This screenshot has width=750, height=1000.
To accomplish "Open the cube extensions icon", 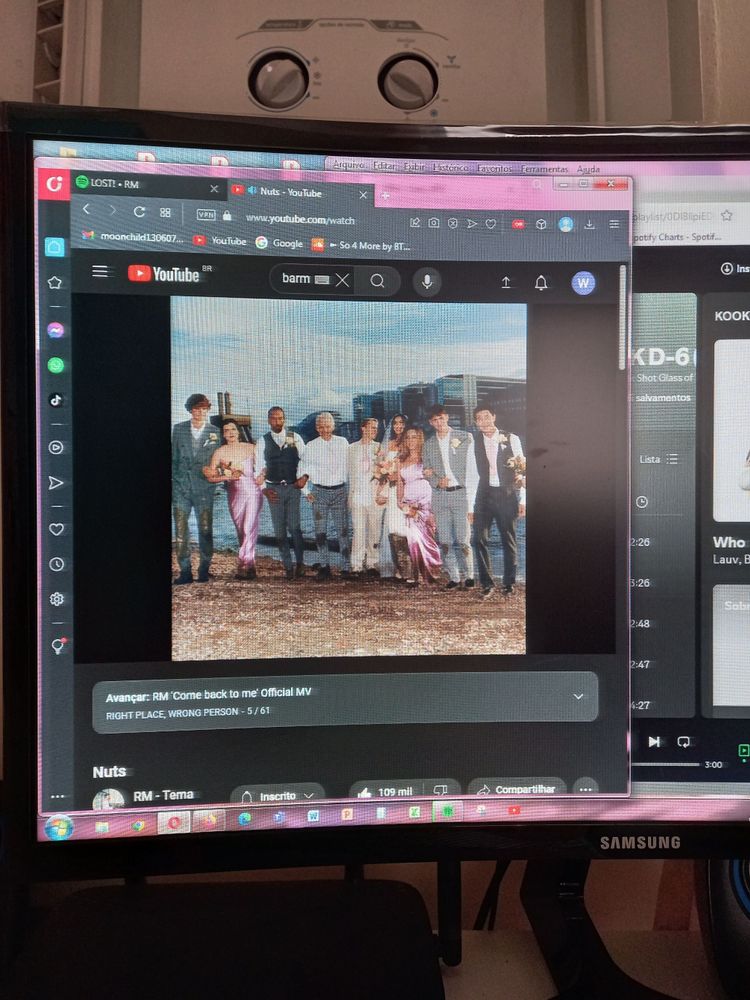I will [x=541, y=224].
